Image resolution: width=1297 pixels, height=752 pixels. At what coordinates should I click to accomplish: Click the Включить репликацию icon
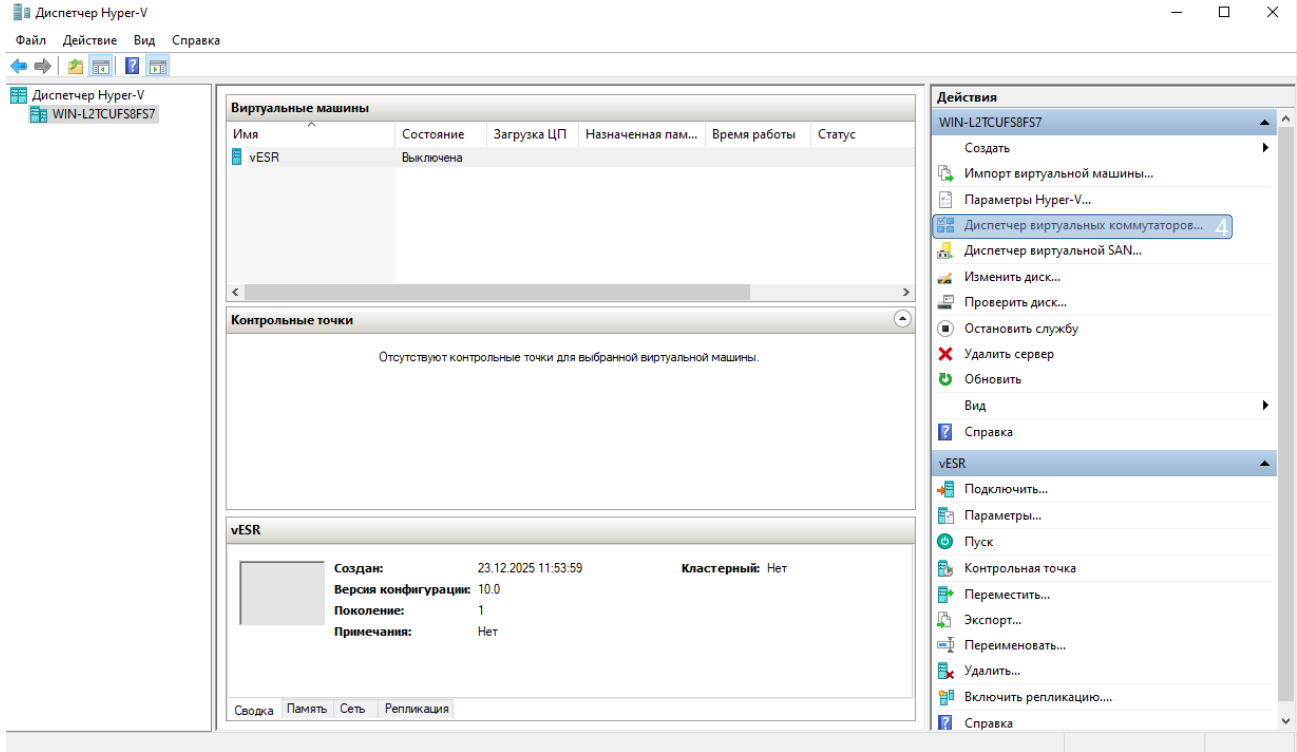click(945, 697)
